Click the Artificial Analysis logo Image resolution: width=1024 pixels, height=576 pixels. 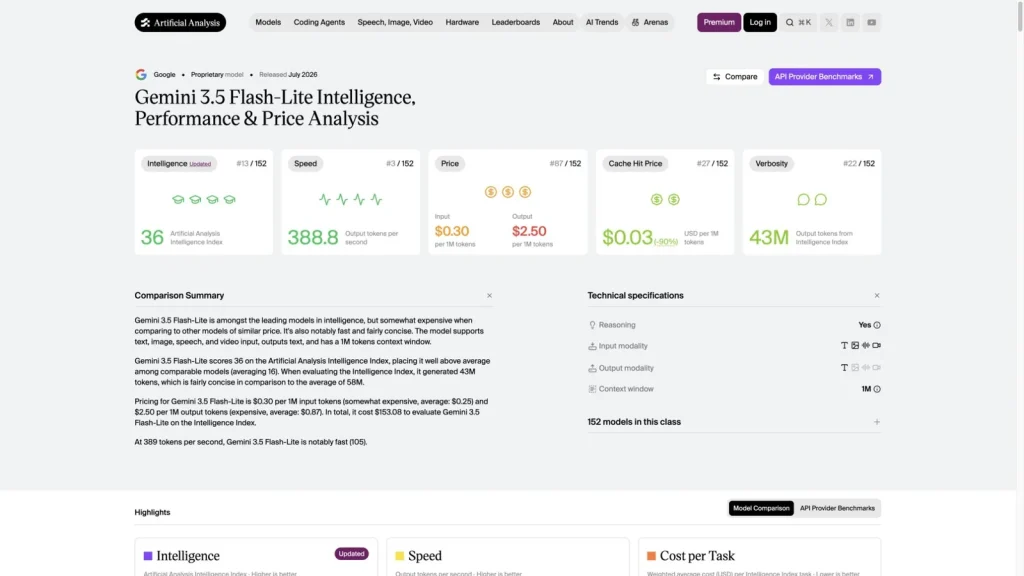[x=180, y=22]
